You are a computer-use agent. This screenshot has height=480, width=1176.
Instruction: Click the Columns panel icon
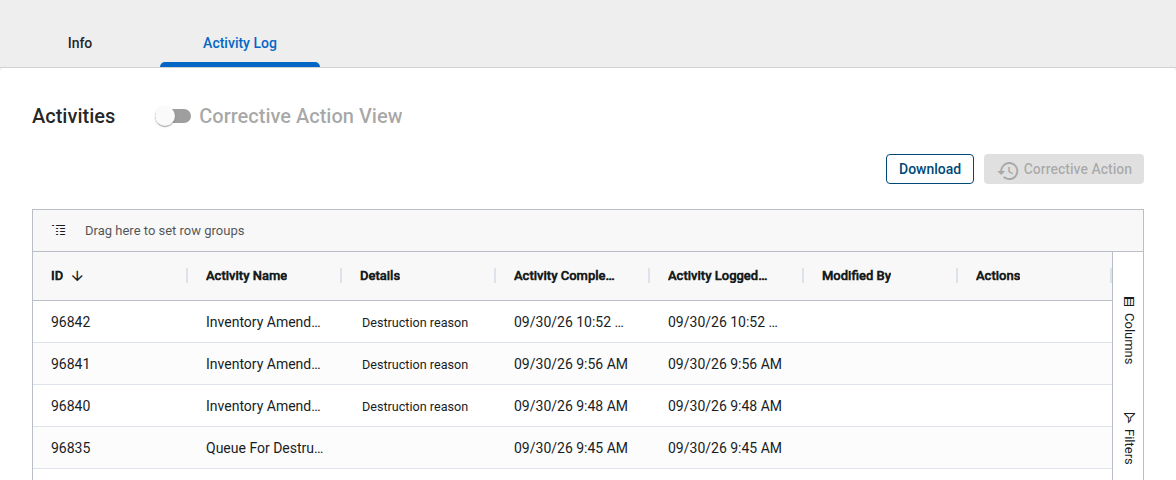(1130, 302)
